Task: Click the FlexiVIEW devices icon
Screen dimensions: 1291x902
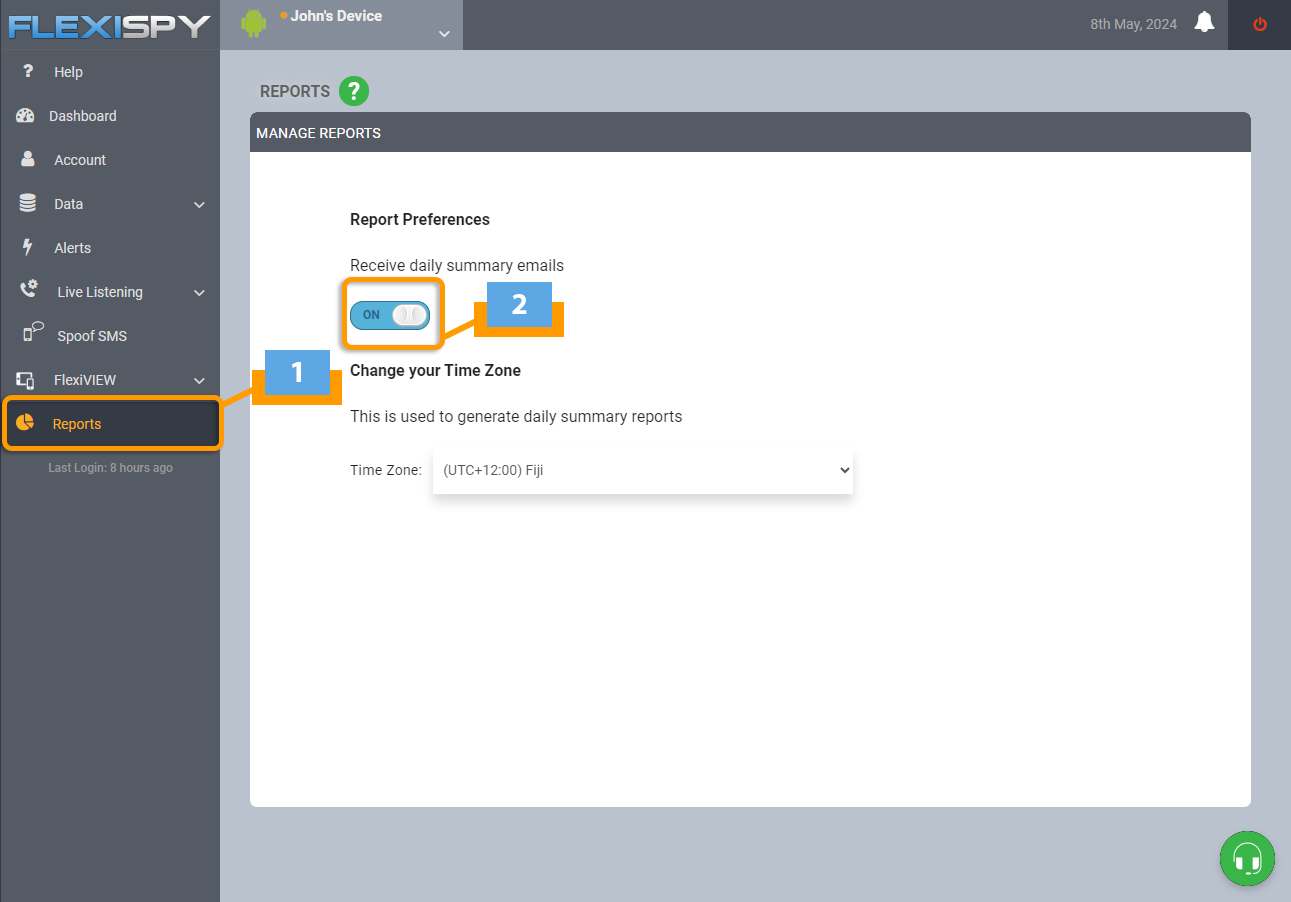Action: [26, 380]
